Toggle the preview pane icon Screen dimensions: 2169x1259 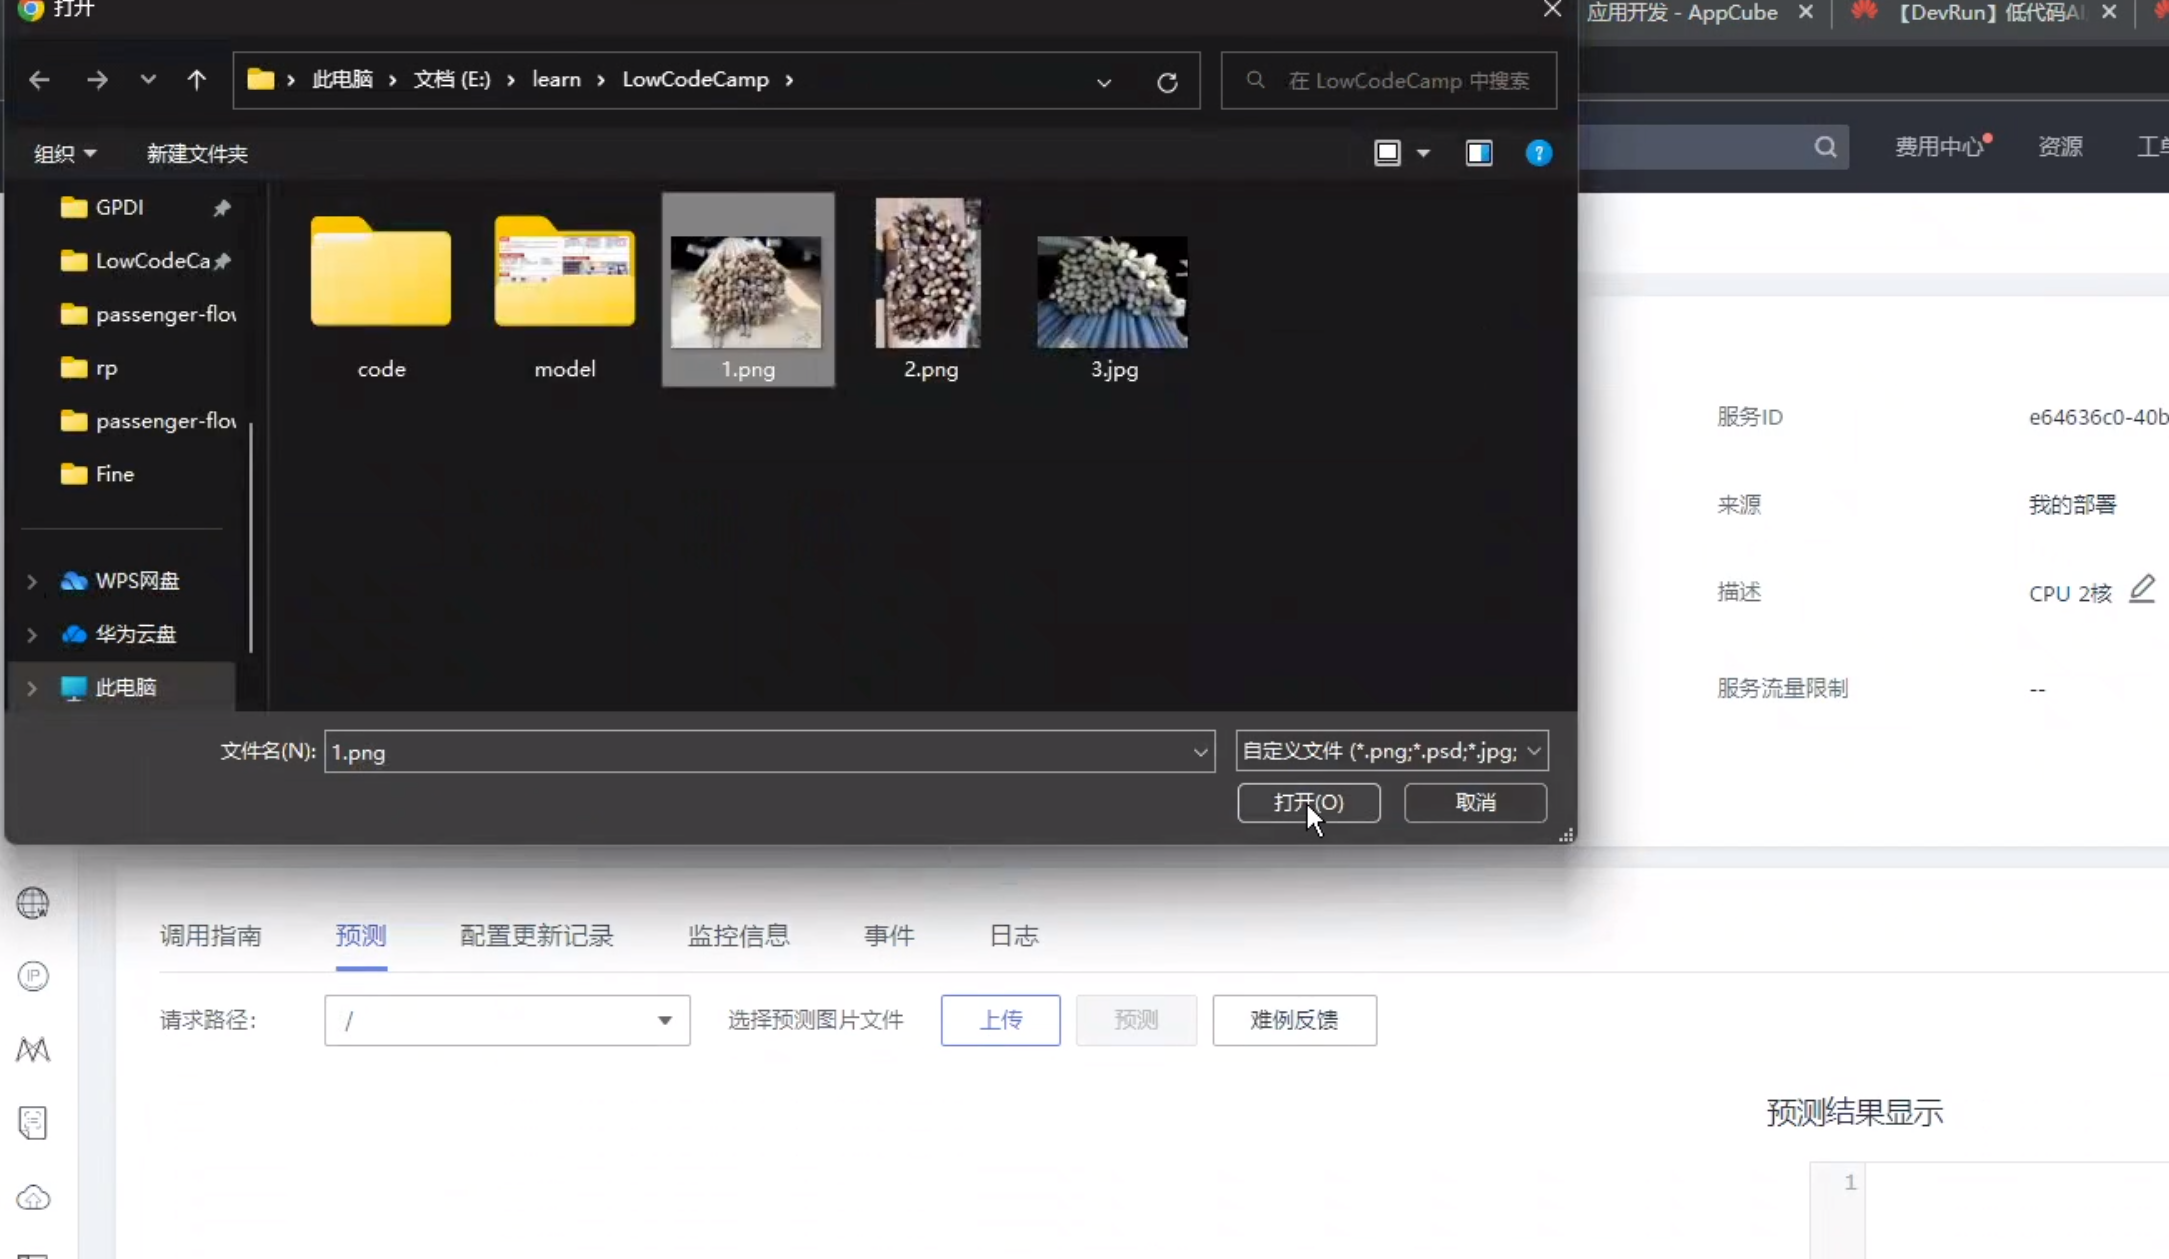1478,153
